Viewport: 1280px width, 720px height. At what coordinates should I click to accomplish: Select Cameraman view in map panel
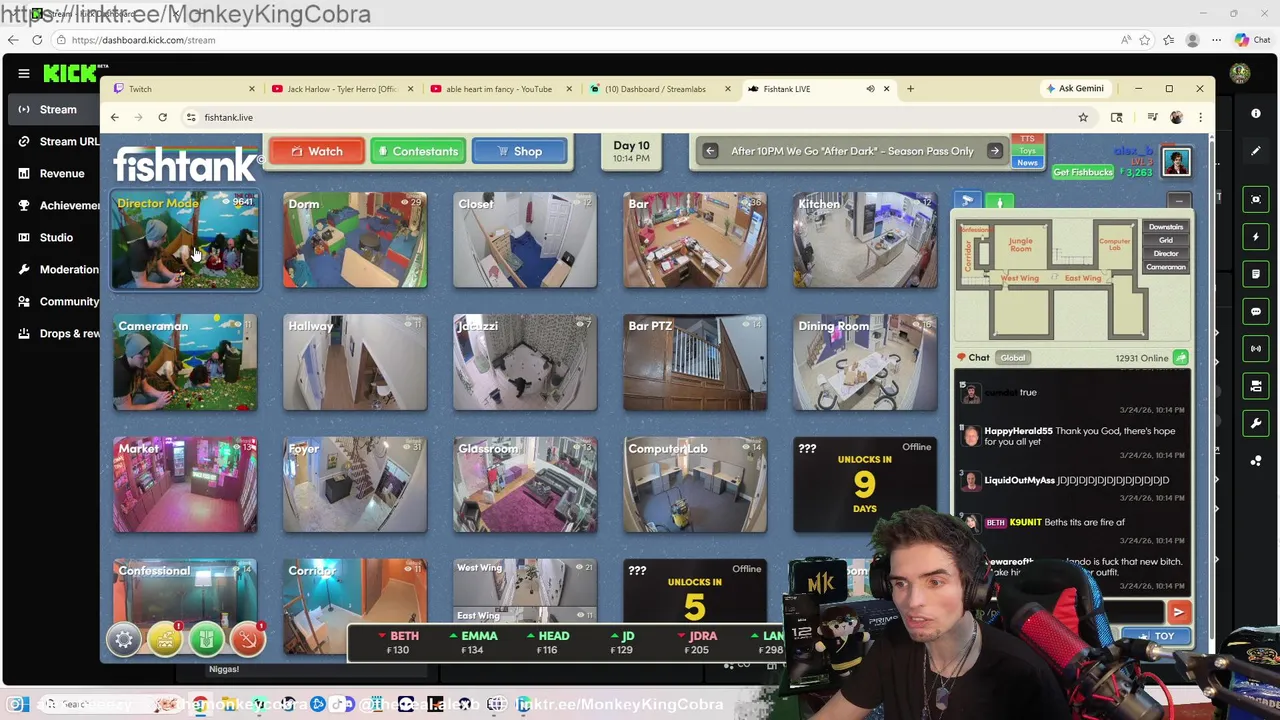pos(1166,267)
